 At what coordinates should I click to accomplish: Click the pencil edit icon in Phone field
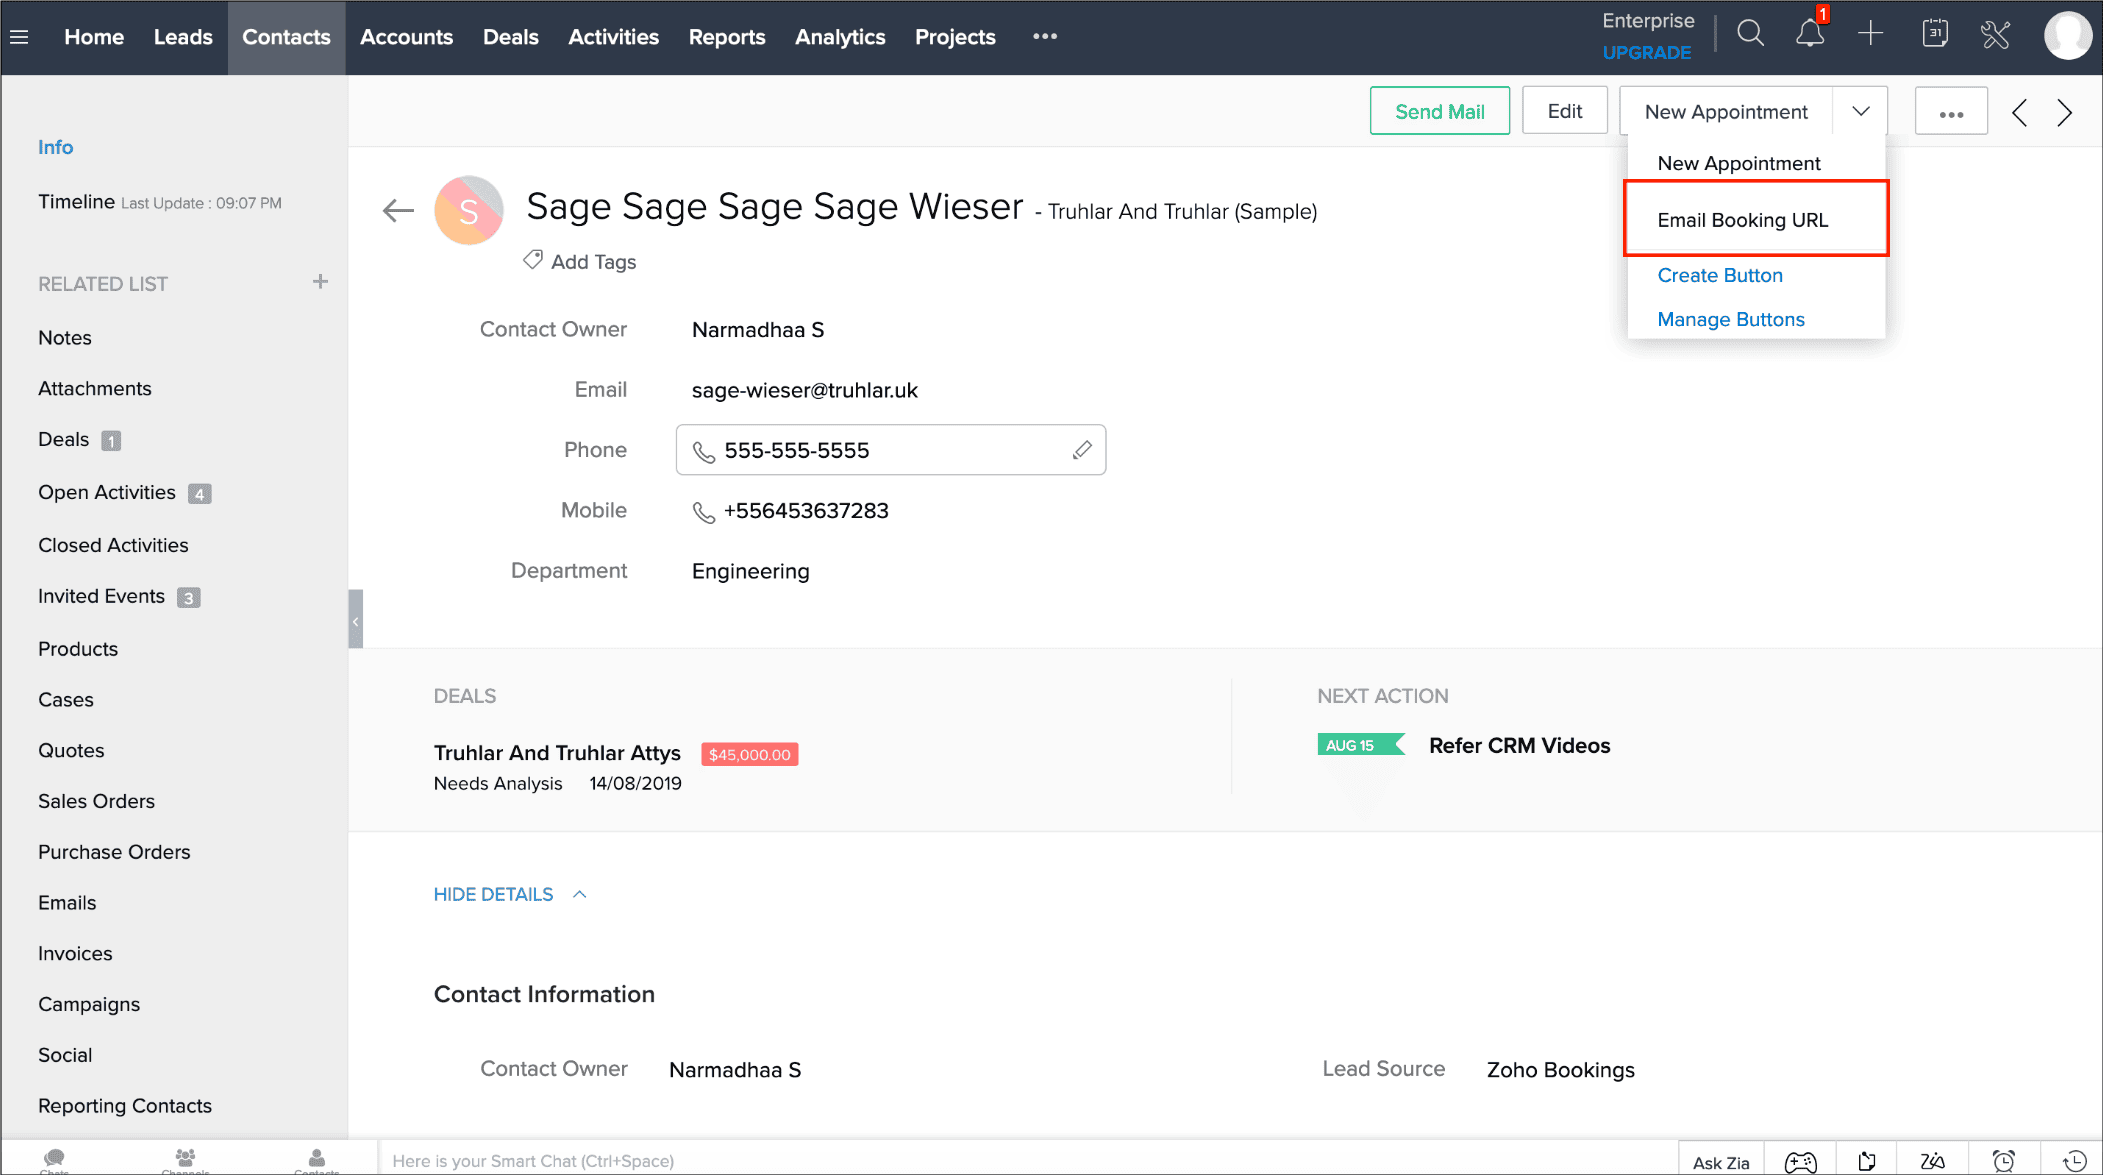[x=1082, y=450]
